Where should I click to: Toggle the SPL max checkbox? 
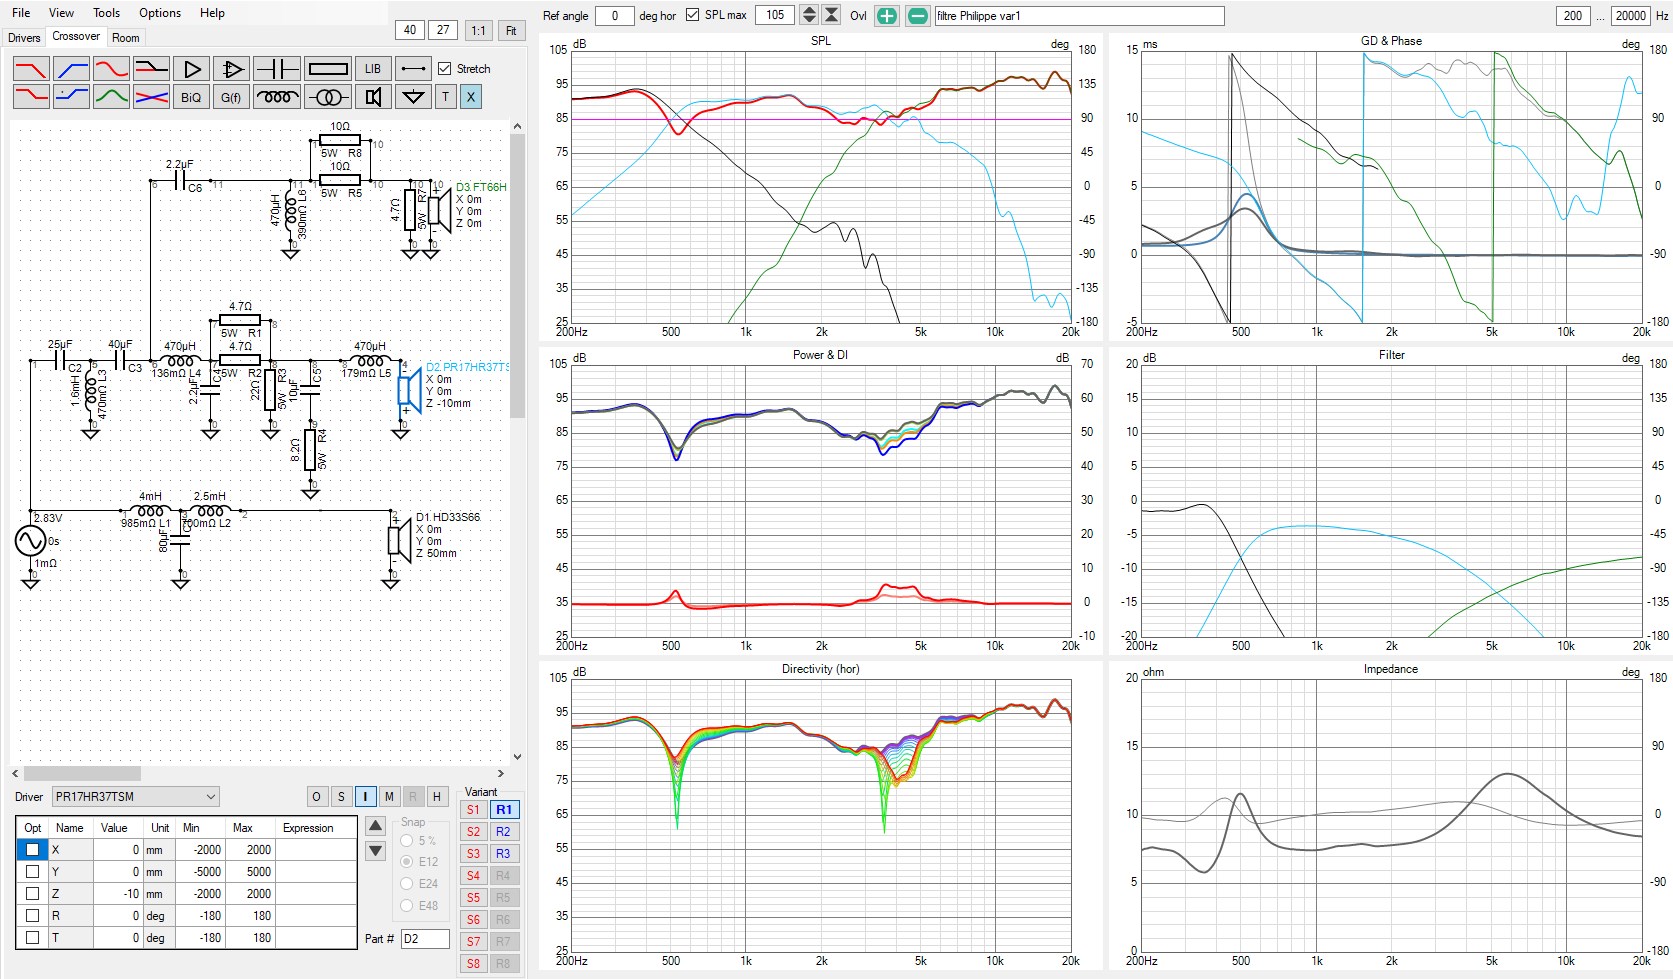(x=692, y=15)
